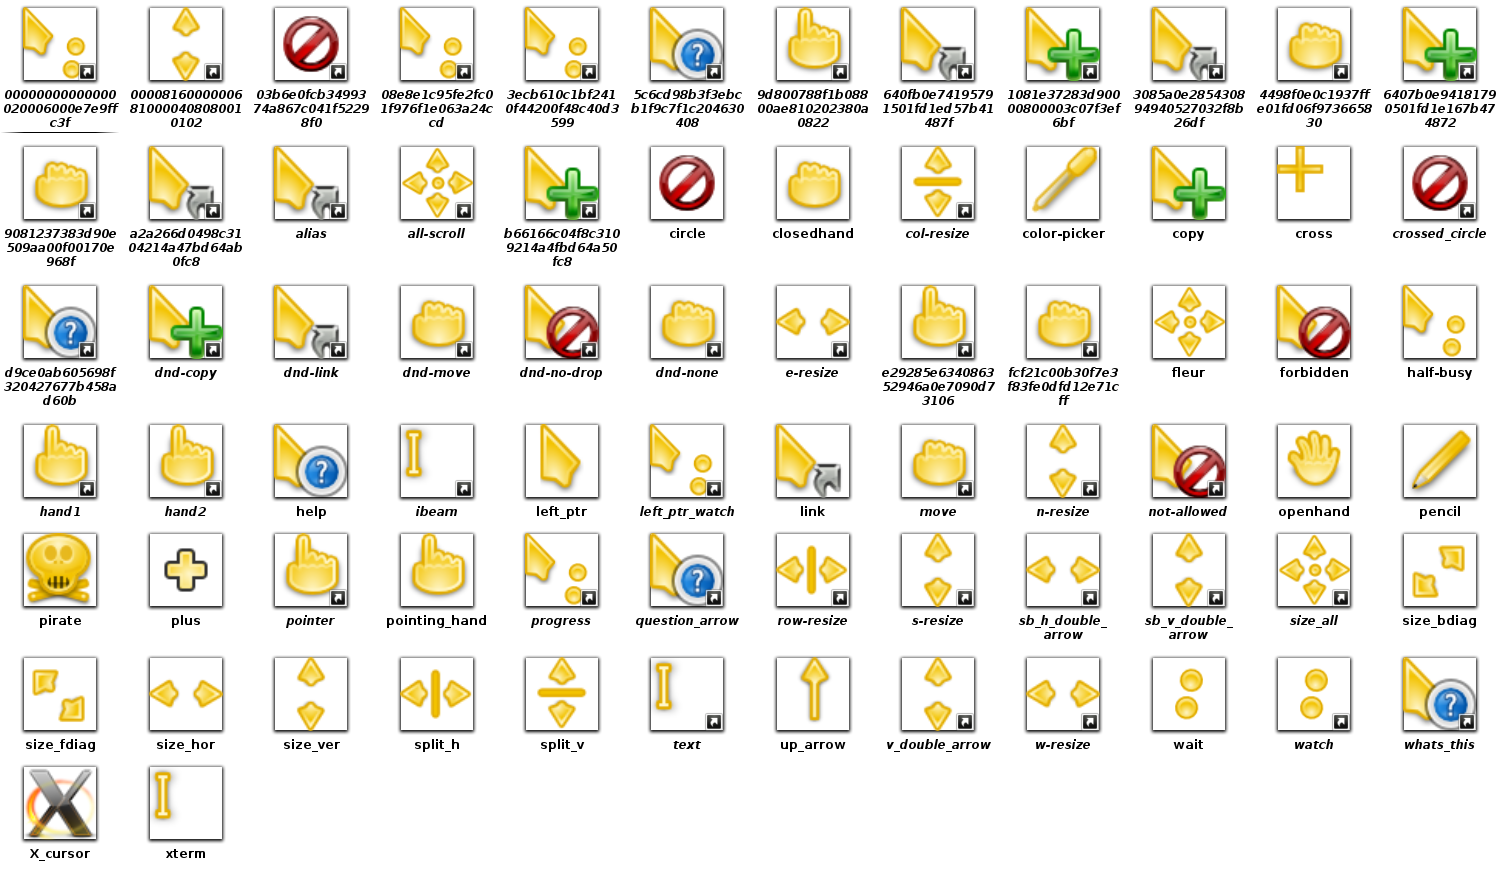Select the copy cursor icon

click(x=1189, y=183)
